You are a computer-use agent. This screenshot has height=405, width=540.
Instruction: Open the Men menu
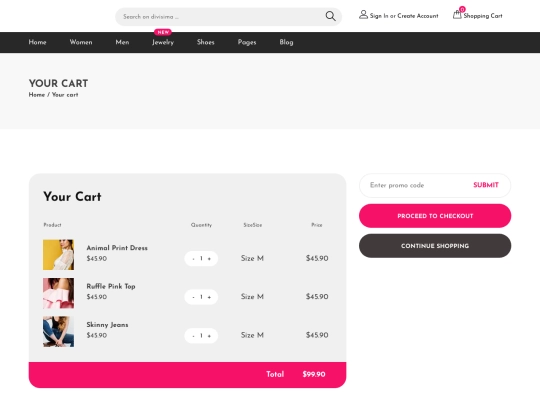pyautogui.click(x=122, y=42)
